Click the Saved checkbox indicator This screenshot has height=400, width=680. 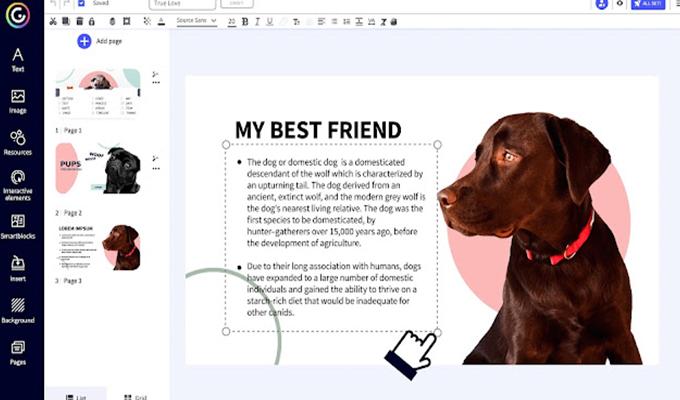click(x=81, y=3)
